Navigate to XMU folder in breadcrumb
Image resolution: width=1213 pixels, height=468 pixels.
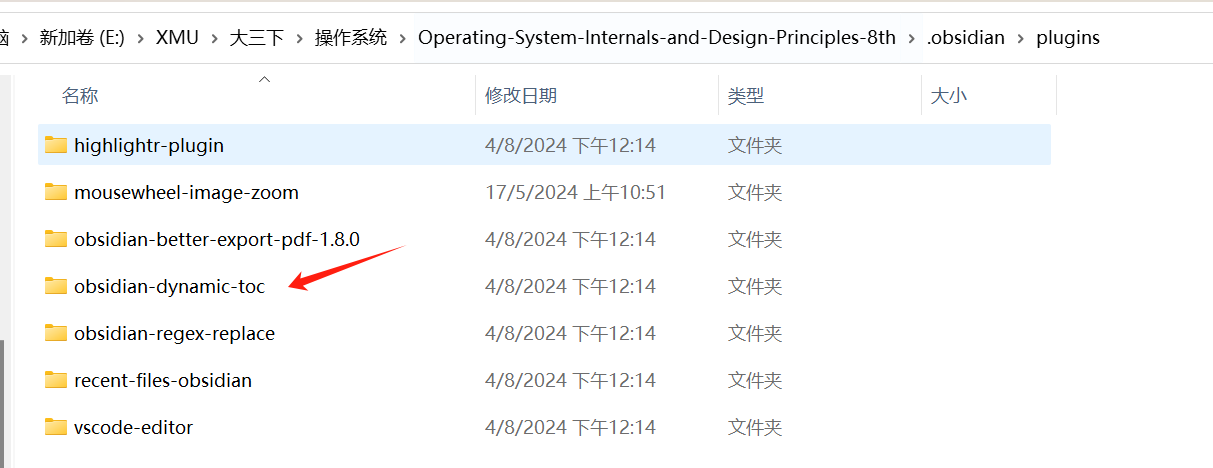[177, 38]
